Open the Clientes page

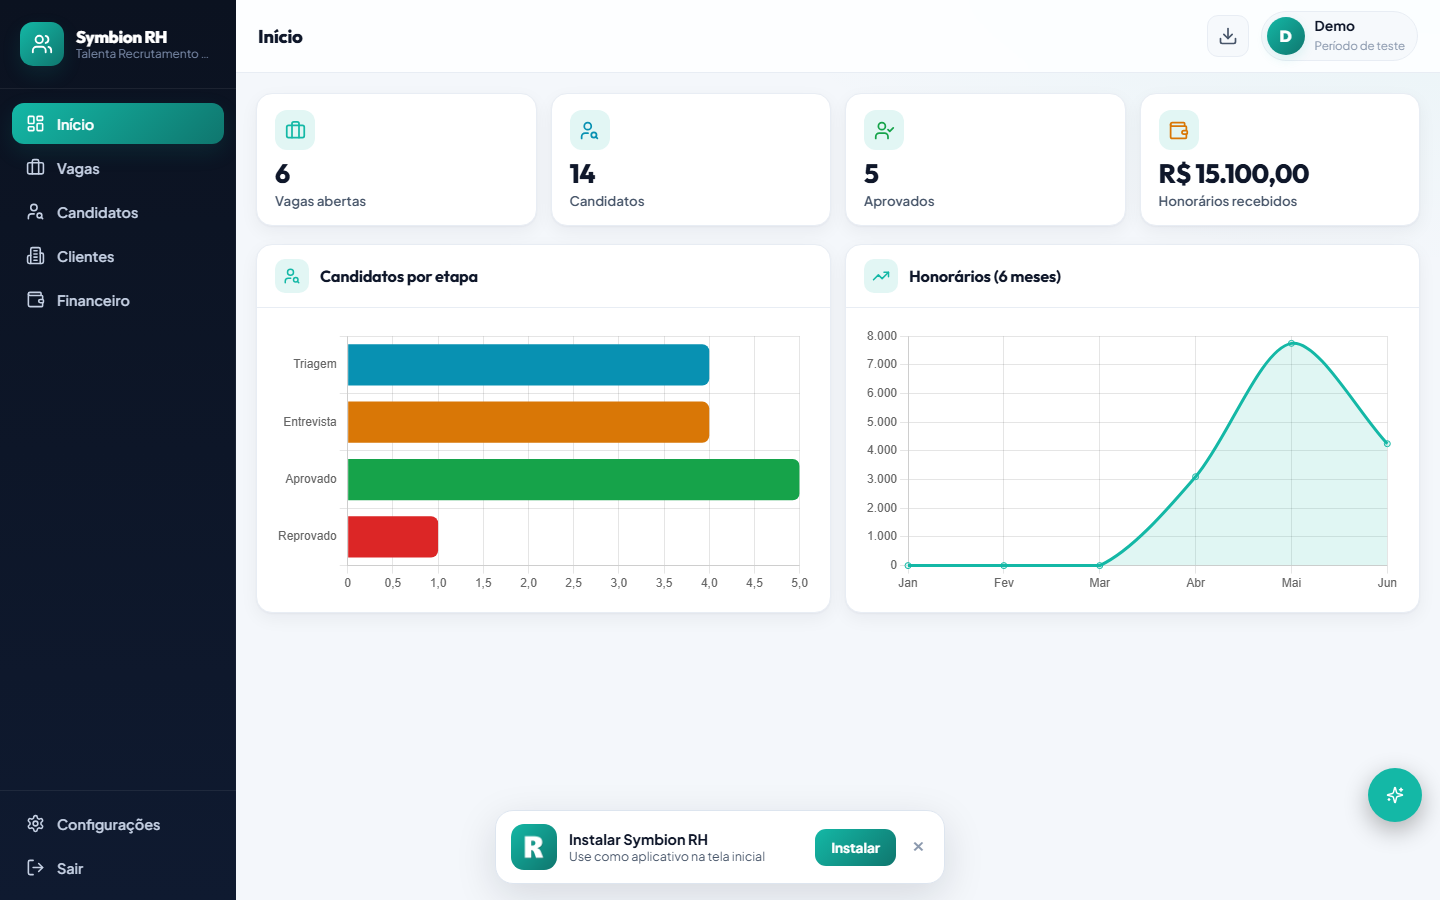pos(118,256)
